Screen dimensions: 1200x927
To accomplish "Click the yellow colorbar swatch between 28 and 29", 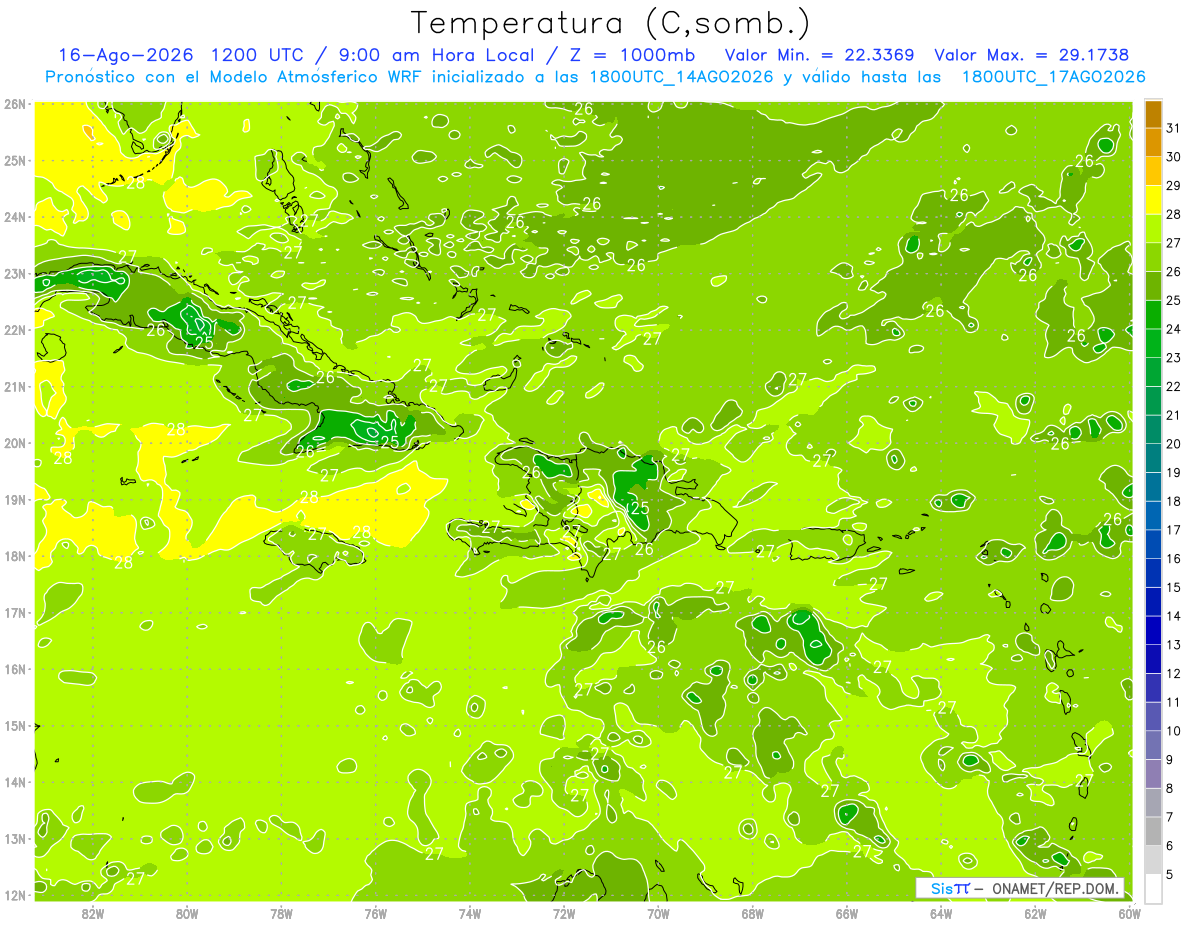I will point(1153,200).
